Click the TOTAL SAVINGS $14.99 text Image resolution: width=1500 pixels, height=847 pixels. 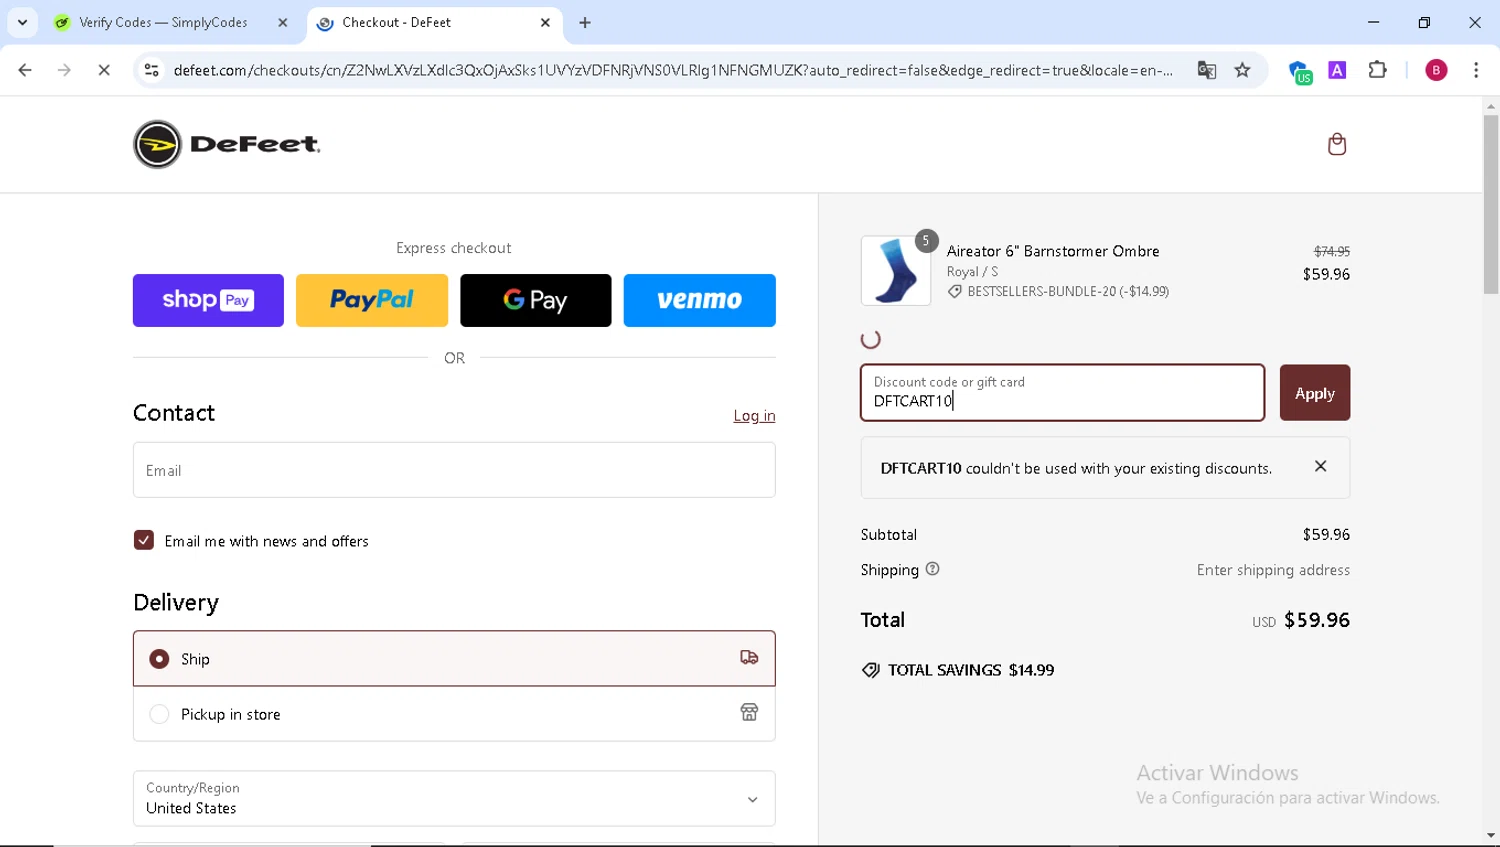pos(971,670)
